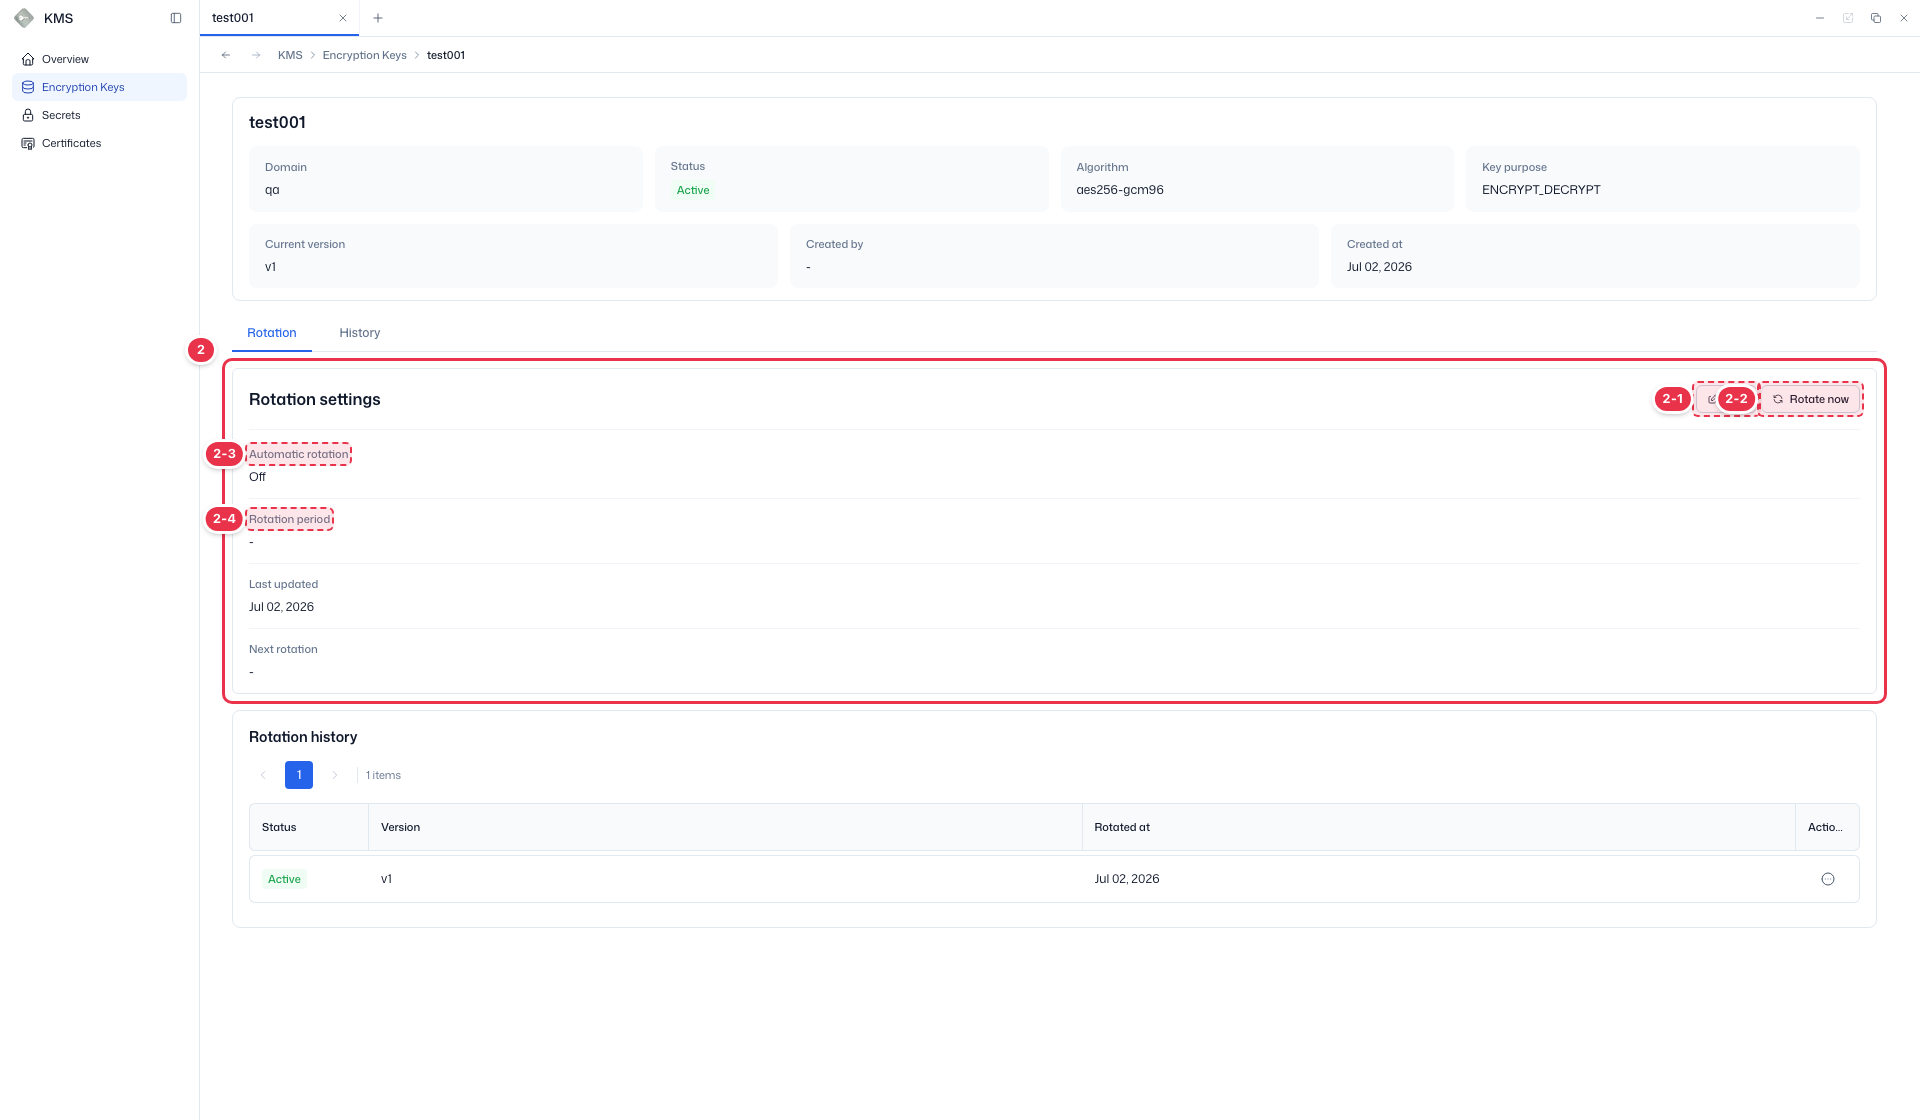The height and width of the screenshot is (1120, 1920).
Task: Click the Rotation history heading
Action: point(303,737)
